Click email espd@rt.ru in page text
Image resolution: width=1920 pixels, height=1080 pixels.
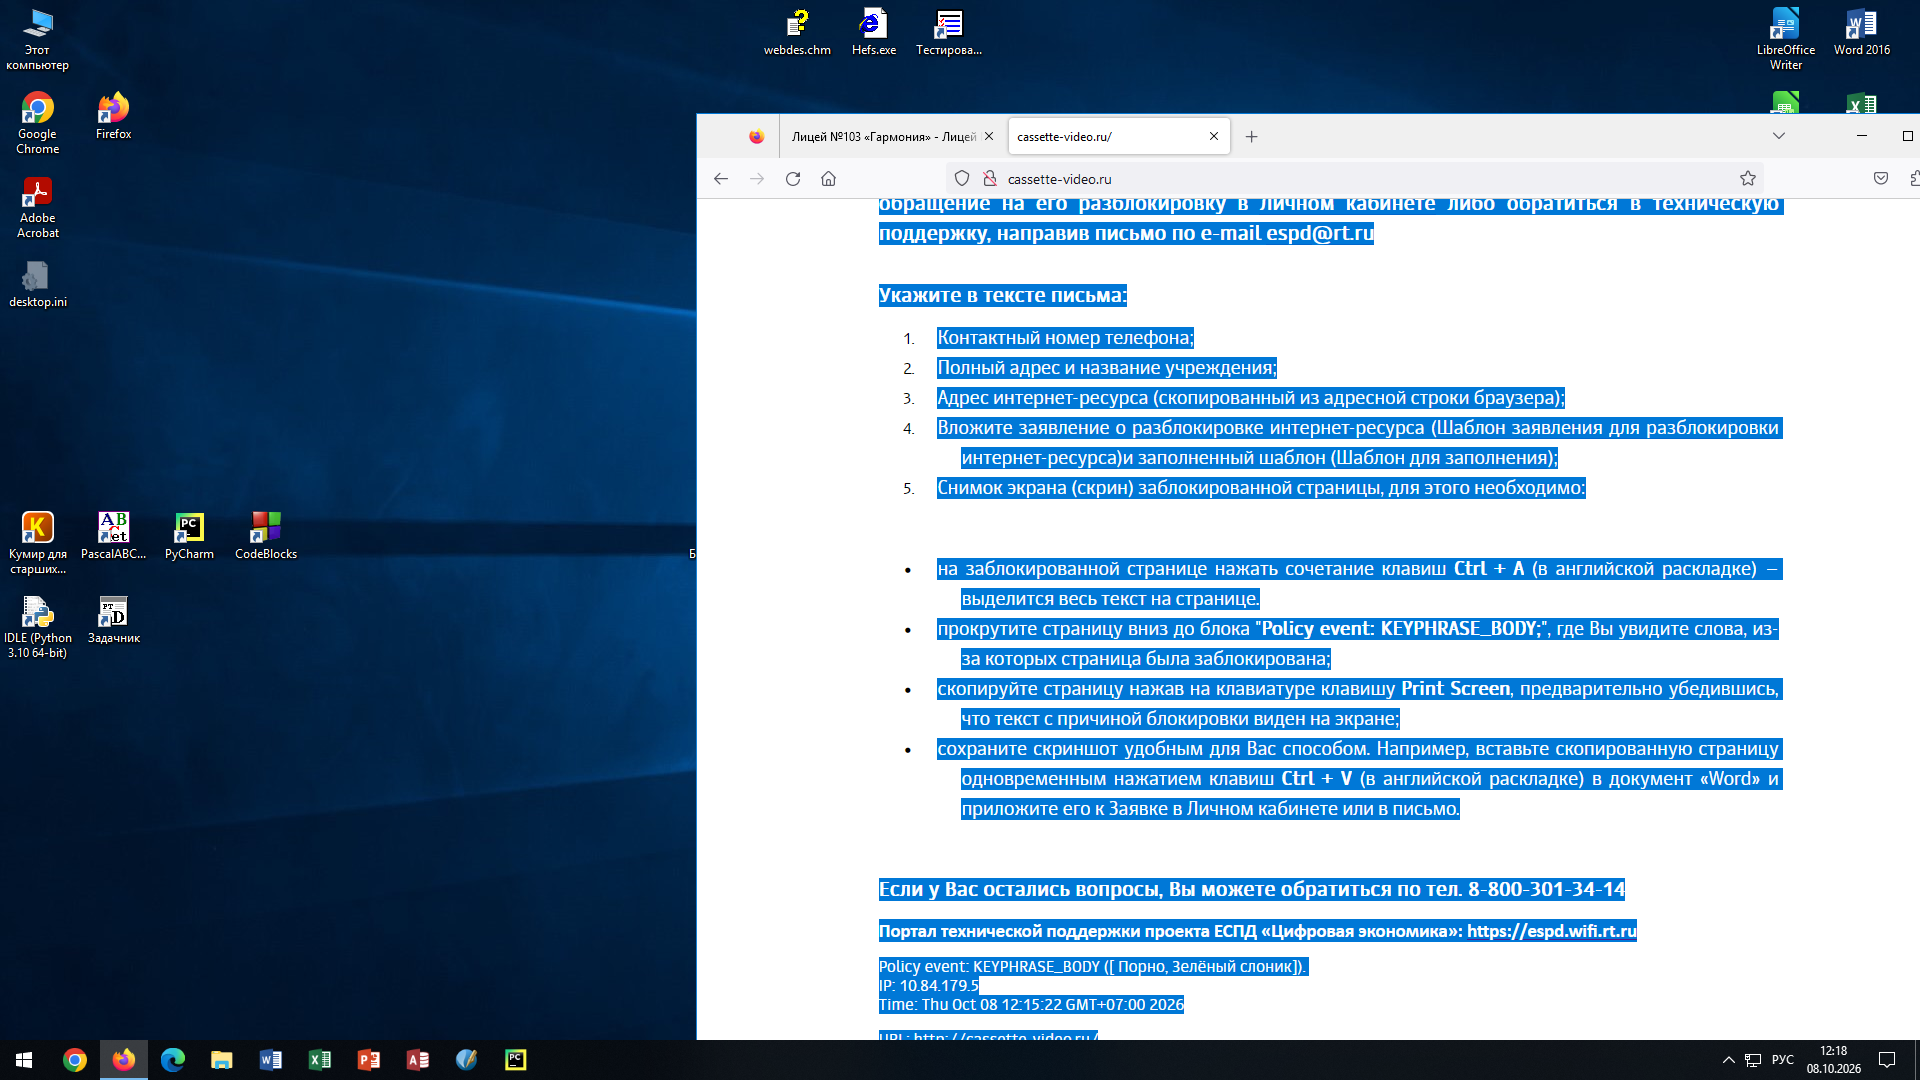pyautogui.click(x=1320, y=233)
